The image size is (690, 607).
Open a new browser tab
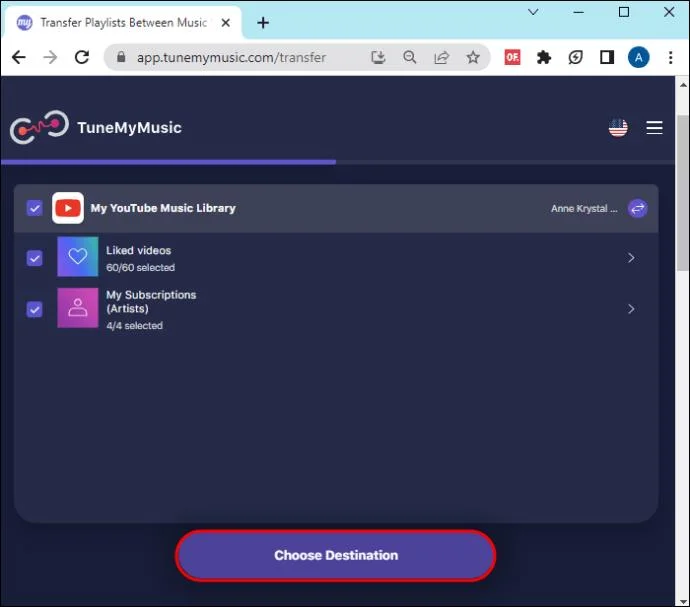pyautogui.click(x=263, y=22)
